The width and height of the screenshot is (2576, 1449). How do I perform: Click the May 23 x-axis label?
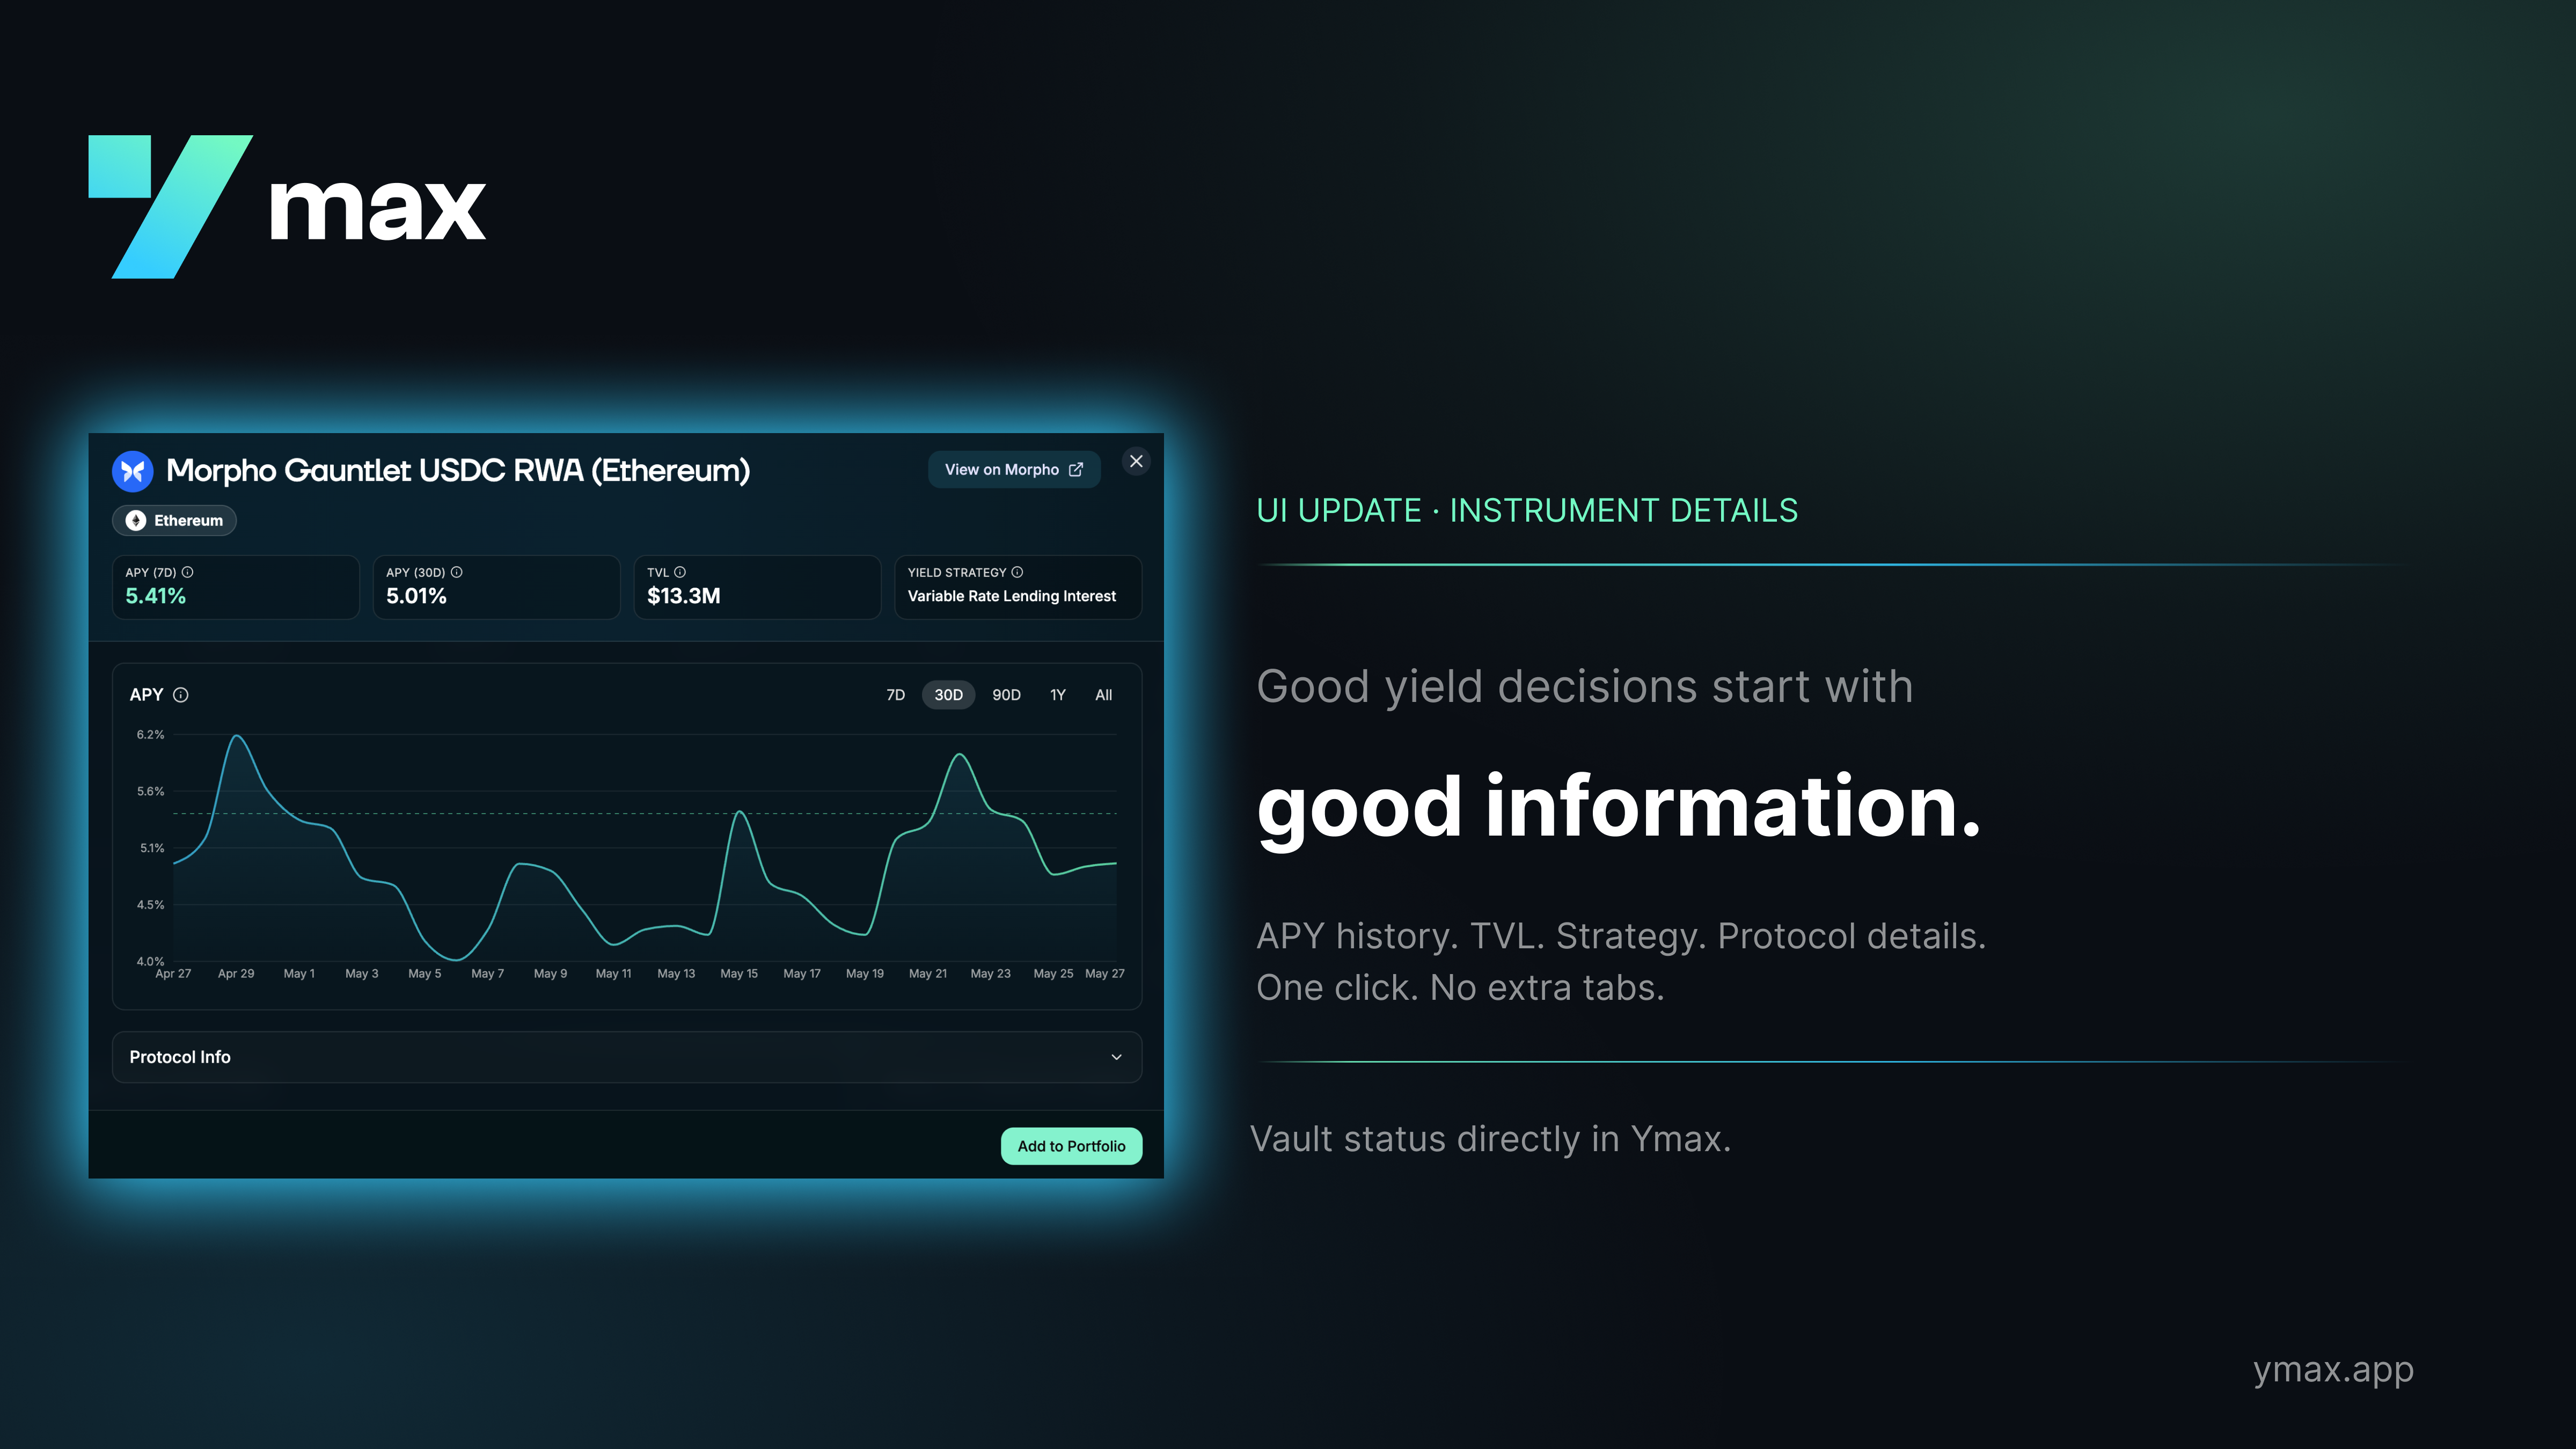click(991, 974)
